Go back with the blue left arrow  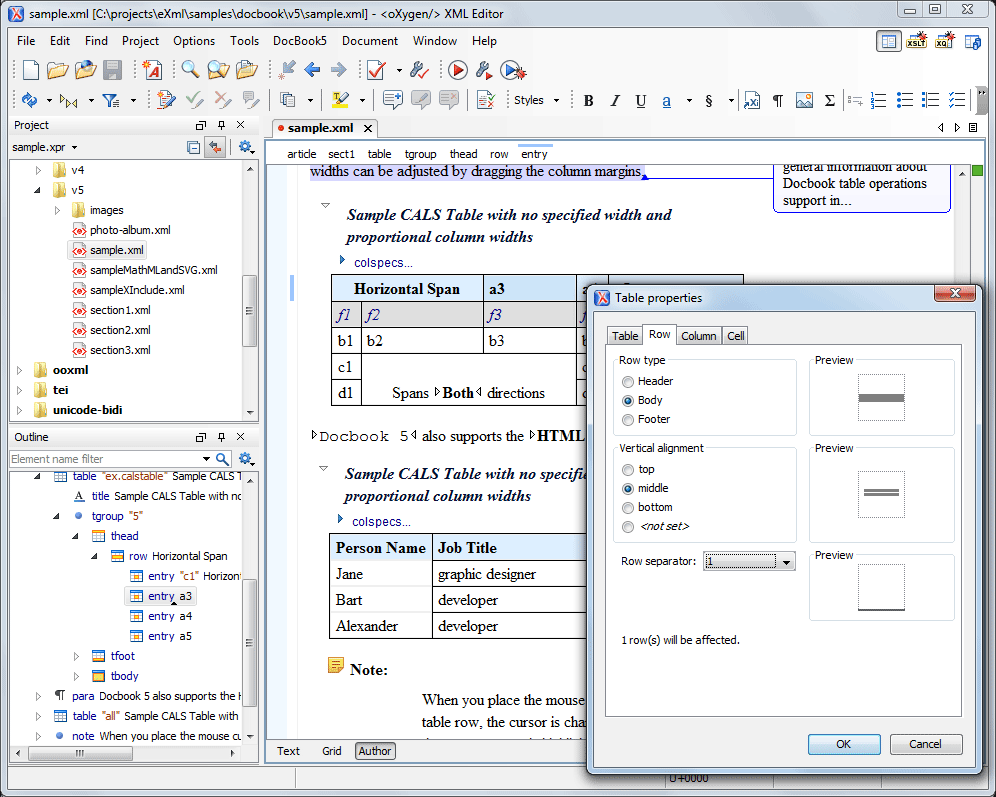click(x=312, y=70)
